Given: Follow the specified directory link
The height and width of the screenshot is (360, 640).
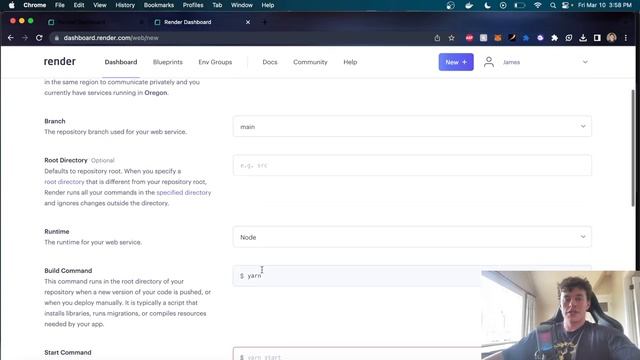Looking at the screenshot, I should tap(184, 192).
